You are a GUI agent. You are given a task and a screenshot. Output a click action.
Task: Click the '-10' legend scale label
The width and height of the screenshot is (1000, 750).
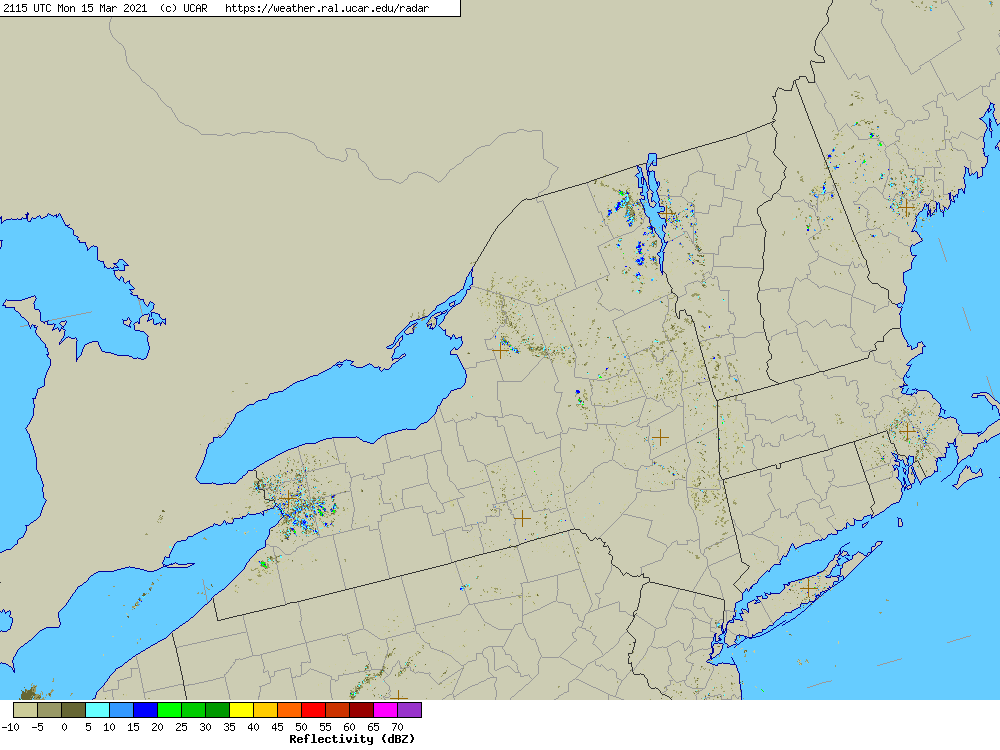pyautogui.click(x=10, y=727)
